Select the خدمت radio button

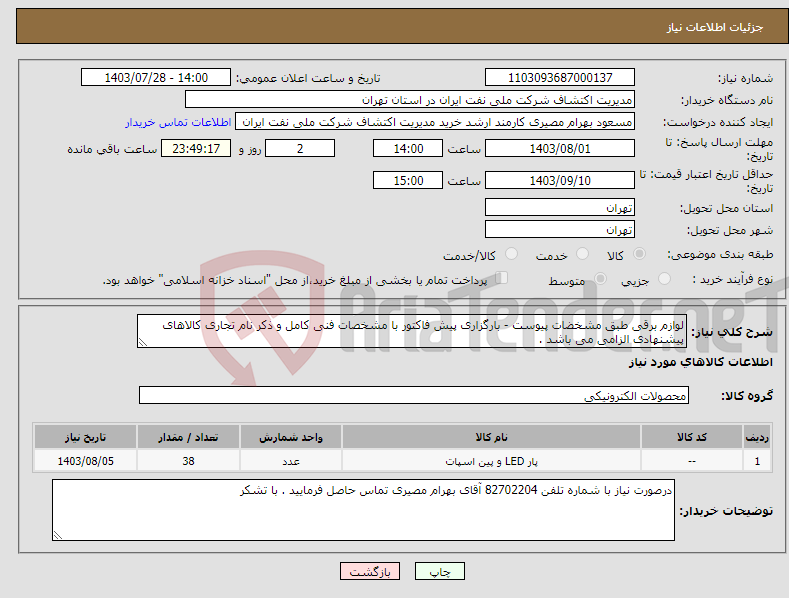[x=582, y=254]
